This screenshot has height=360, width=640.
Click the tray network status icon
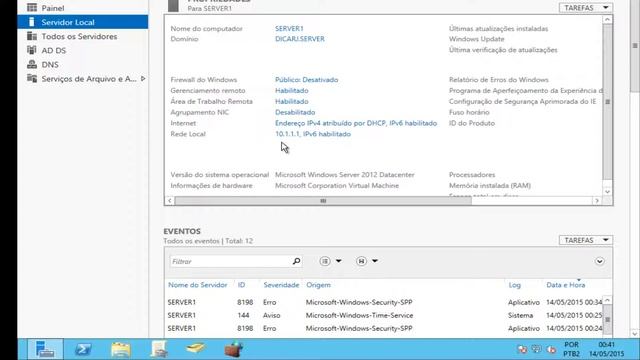click(522, 349)
